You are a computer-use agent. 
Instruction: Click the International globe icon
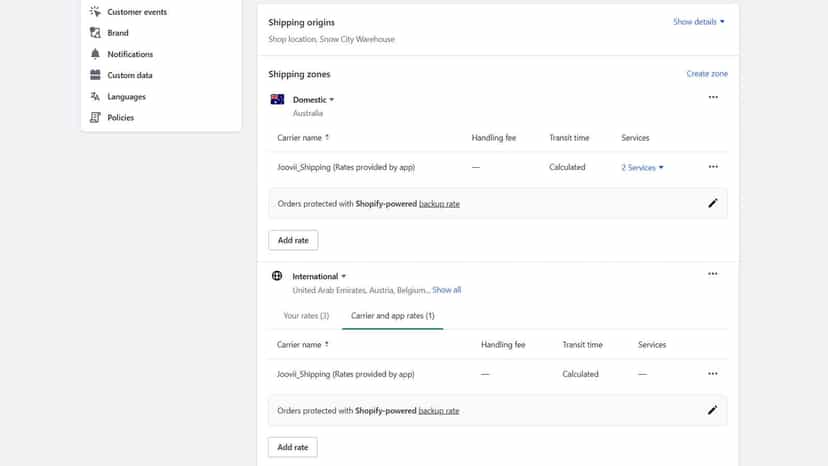(277, 276)
